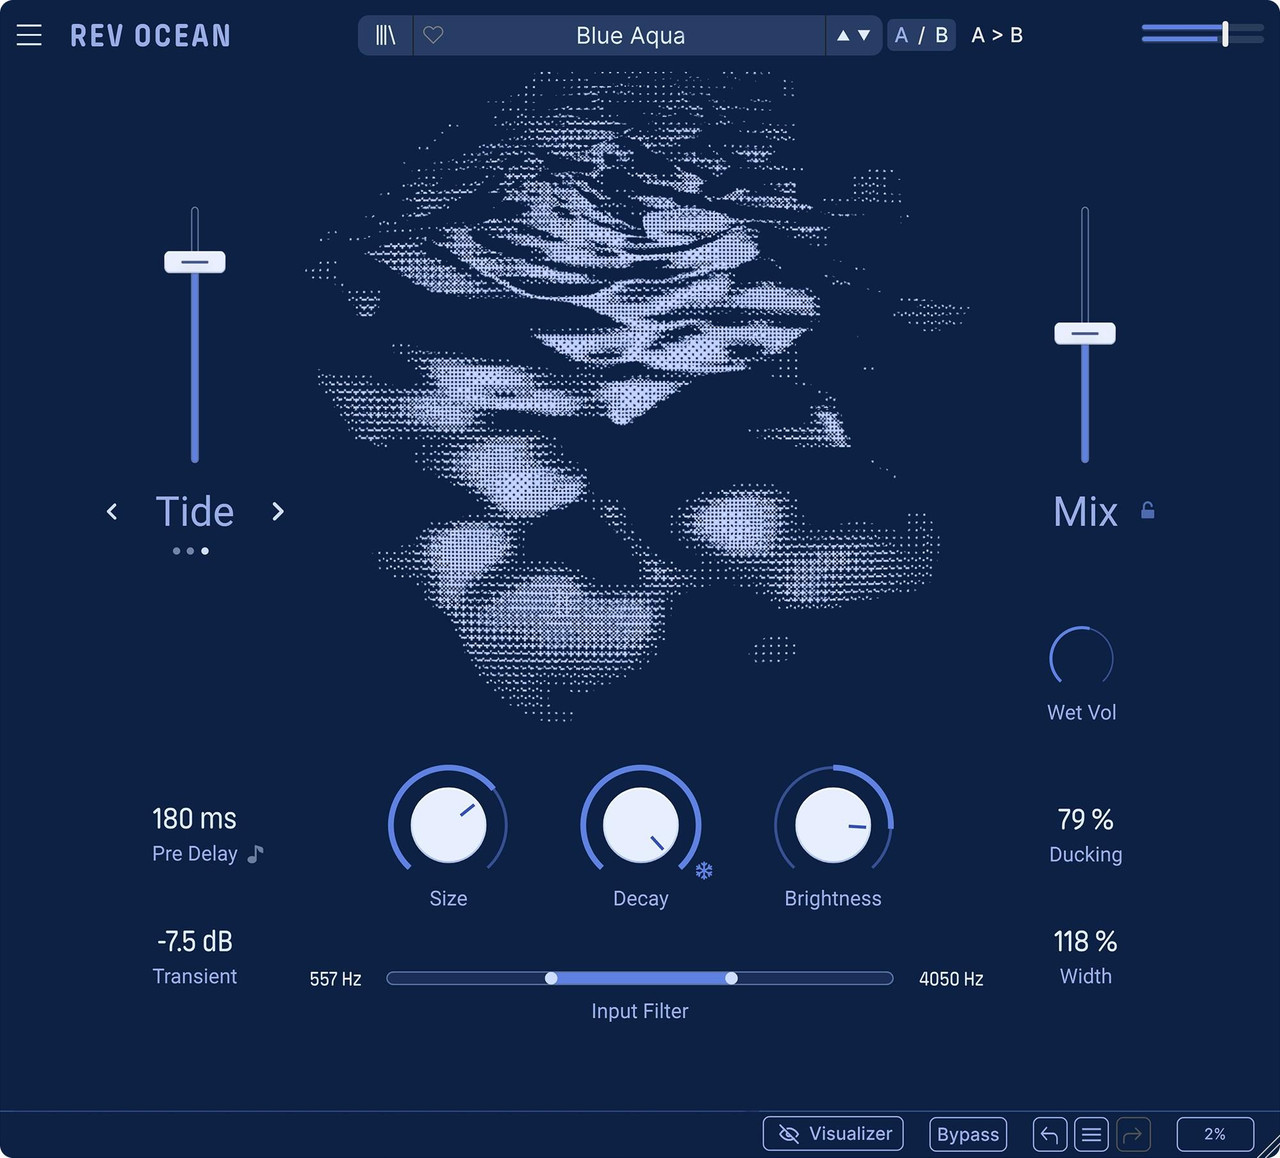This screenshot has height=1158, width=1280.
Task: Click the Size knob
Action: point(448,825)
